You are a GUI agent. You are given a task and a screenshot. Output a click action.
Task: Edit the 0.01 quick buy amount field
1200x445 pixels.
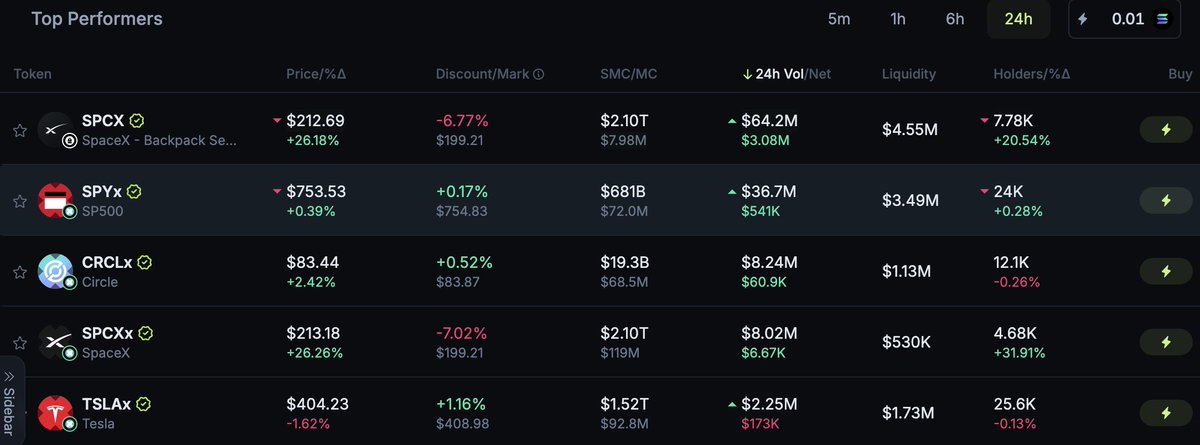click(1125, 19)
